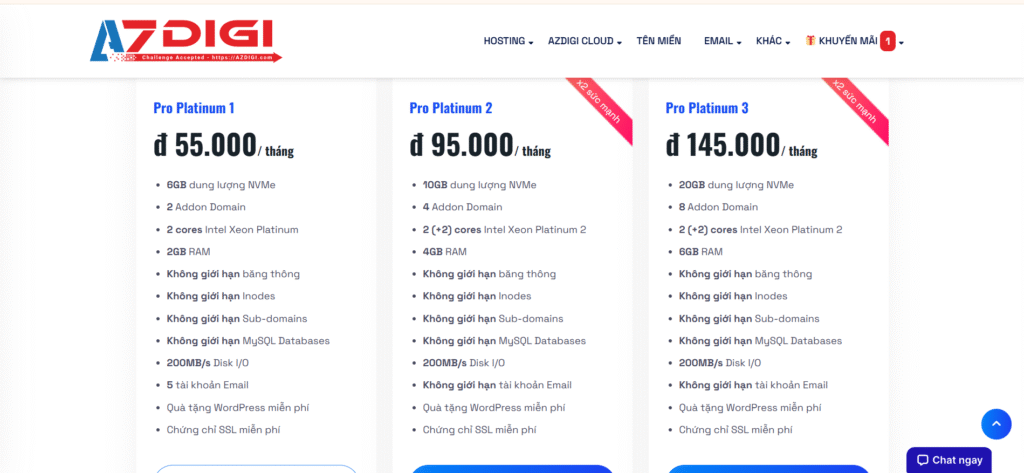Click the dropdown arrow after KHUYẾN MÃI badge
Screen dimensions: 1024x473
click(x=902, y=43)
